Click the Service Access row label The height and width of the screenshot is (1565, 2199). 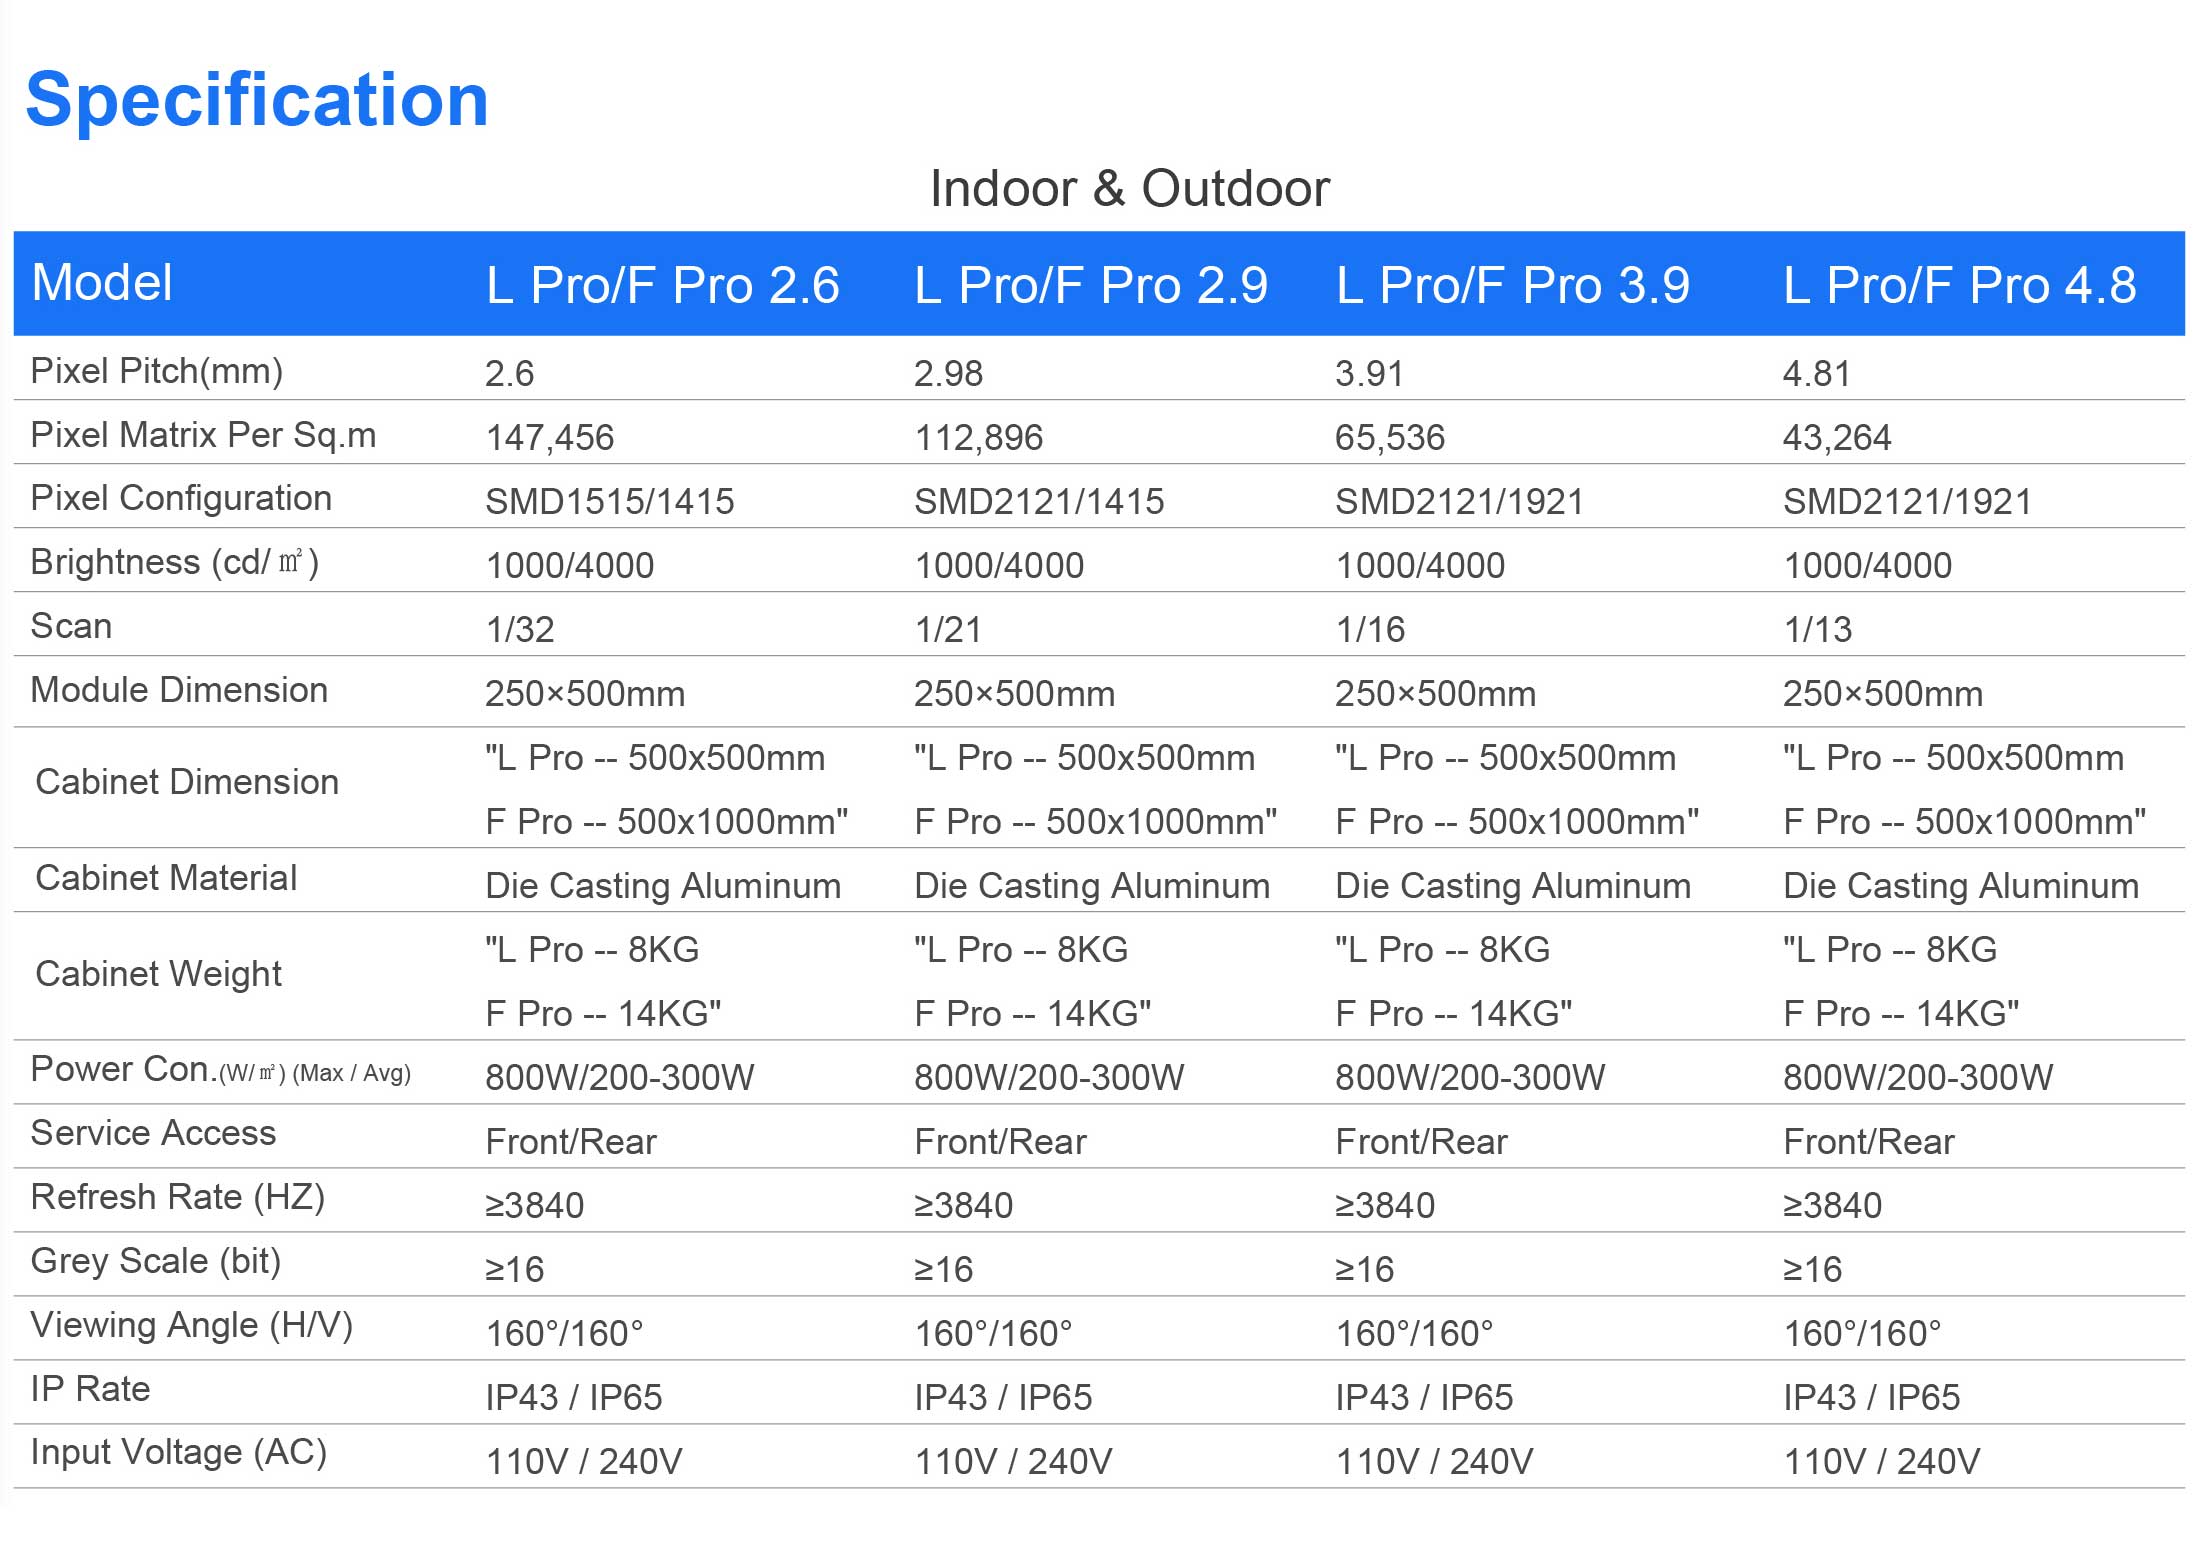pyautogui.click(x=153, y=1133)
